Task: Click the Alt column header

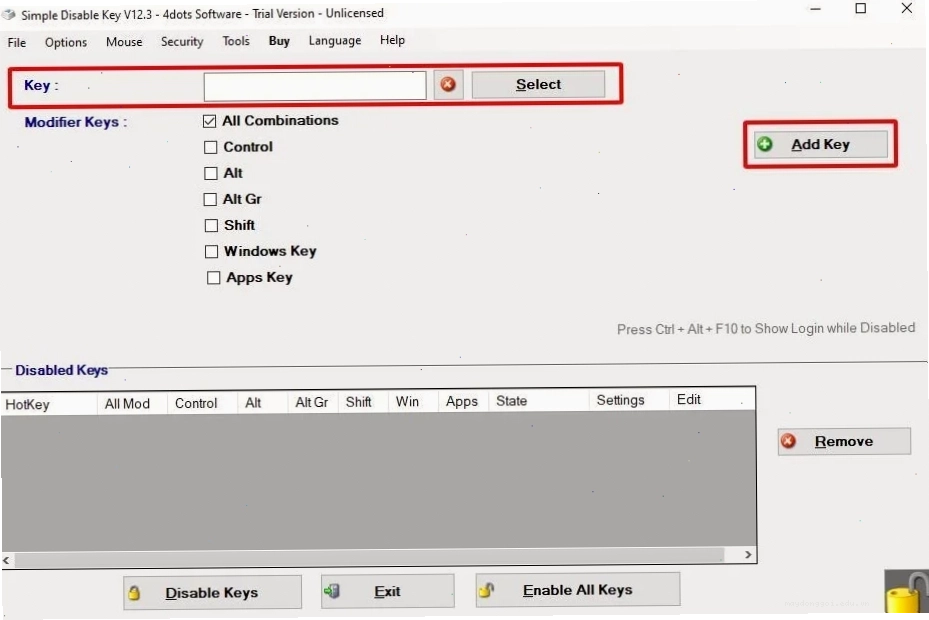Action: pos(263,402)
